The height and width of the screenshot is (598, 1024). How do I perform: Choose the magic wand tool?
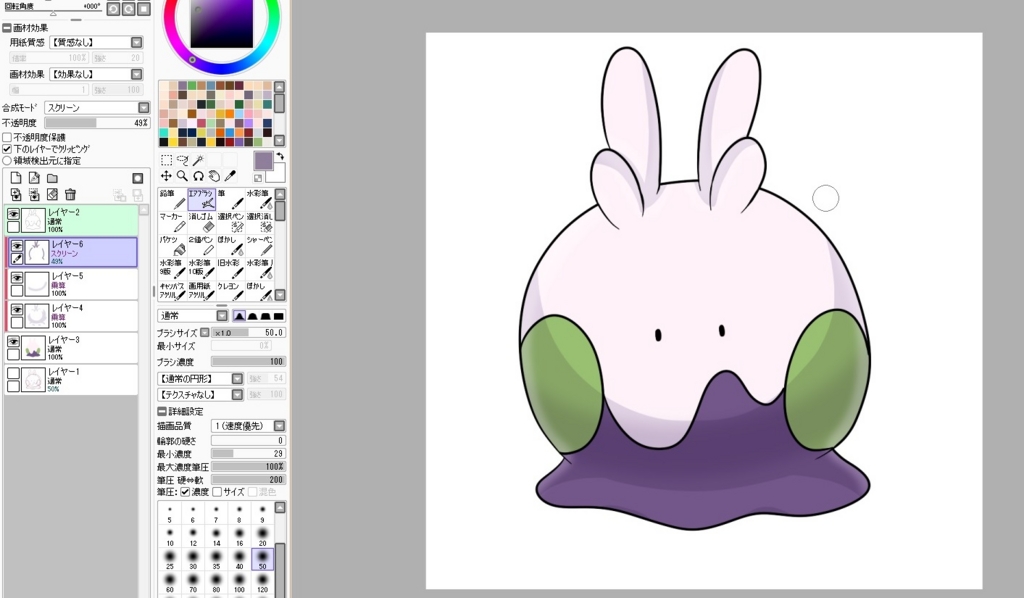point(199,160)
